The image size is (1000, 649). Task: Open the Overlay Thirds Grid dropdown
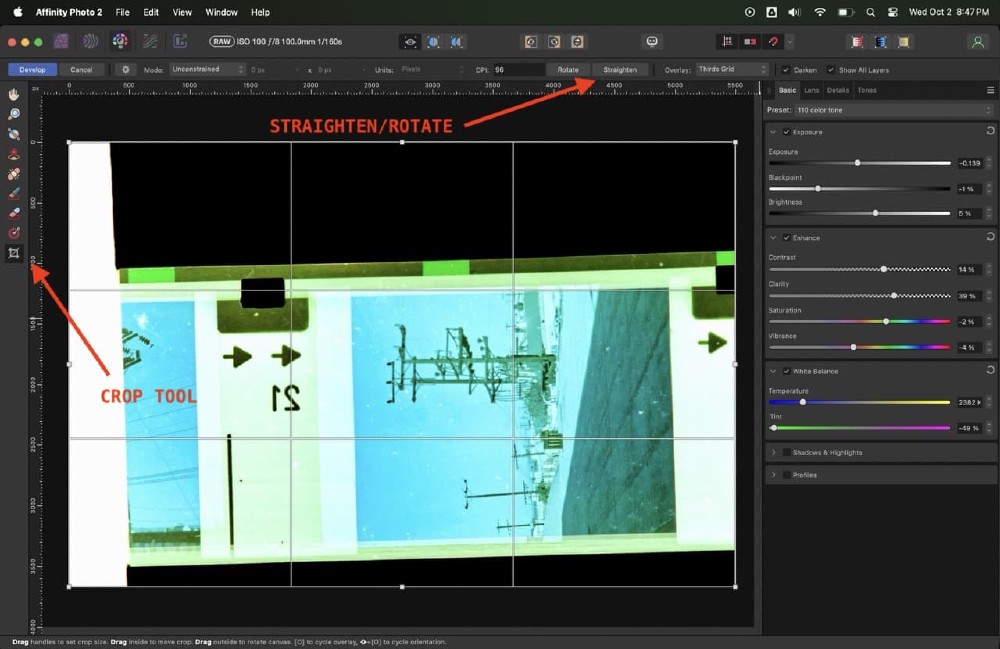coord(732,69)
